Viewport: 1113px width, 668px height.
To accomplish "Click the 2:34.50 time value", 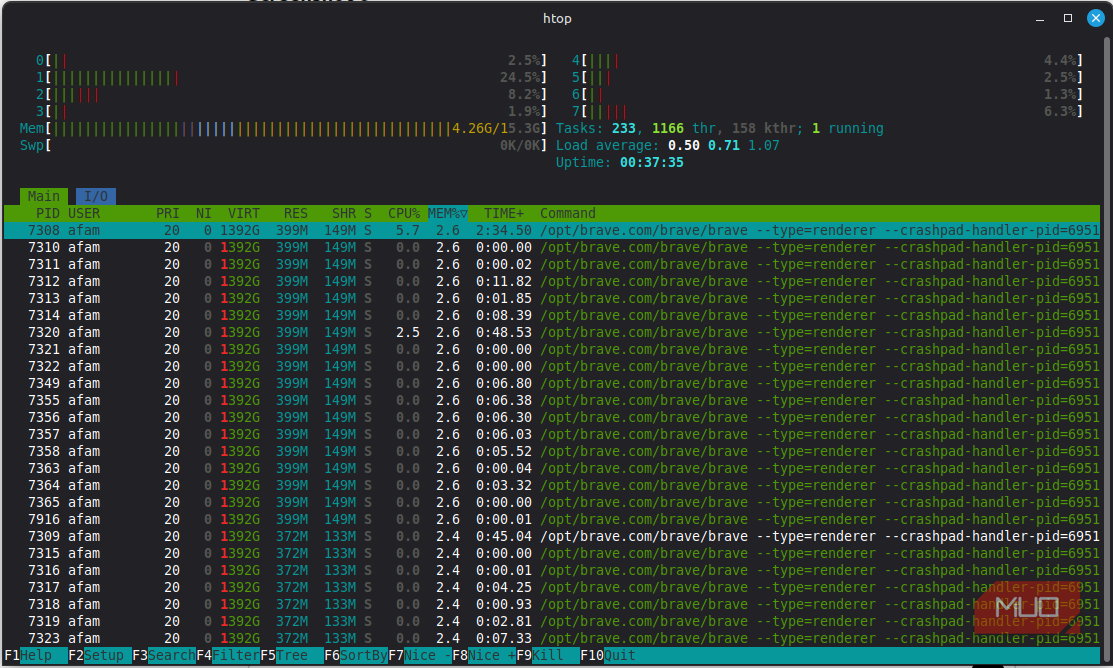I will coord(504,230).
